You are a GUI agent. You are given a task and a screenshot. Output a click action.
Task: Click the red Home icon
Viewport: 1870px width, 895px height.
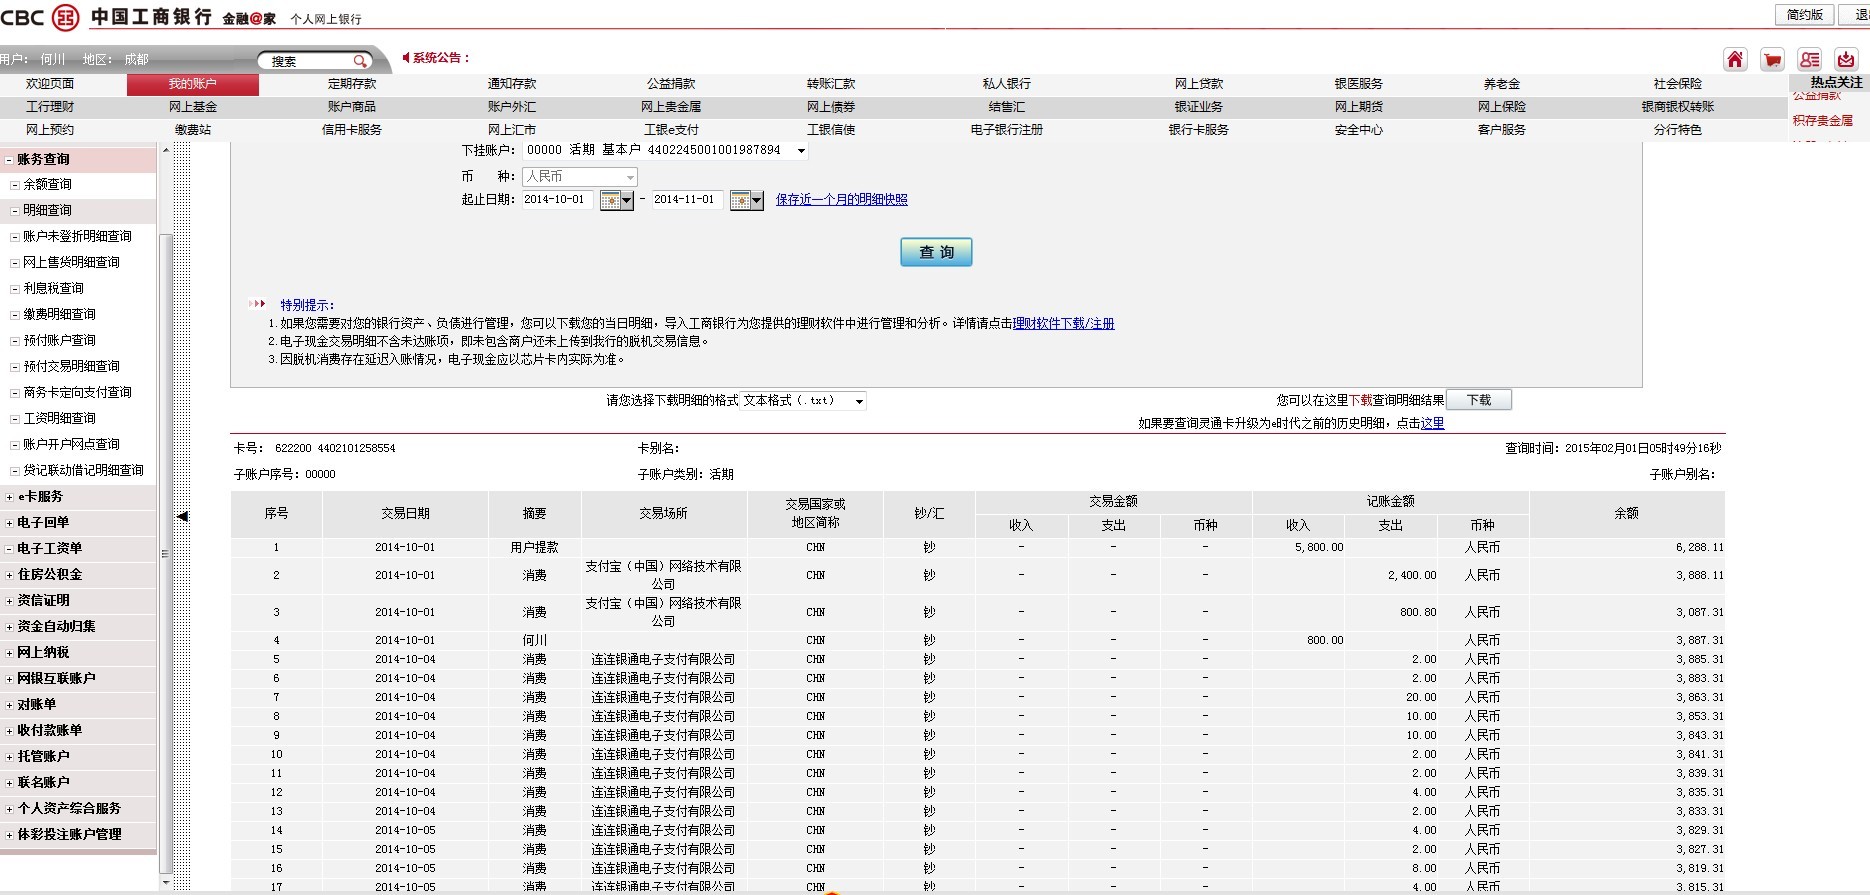[1735, 59]
